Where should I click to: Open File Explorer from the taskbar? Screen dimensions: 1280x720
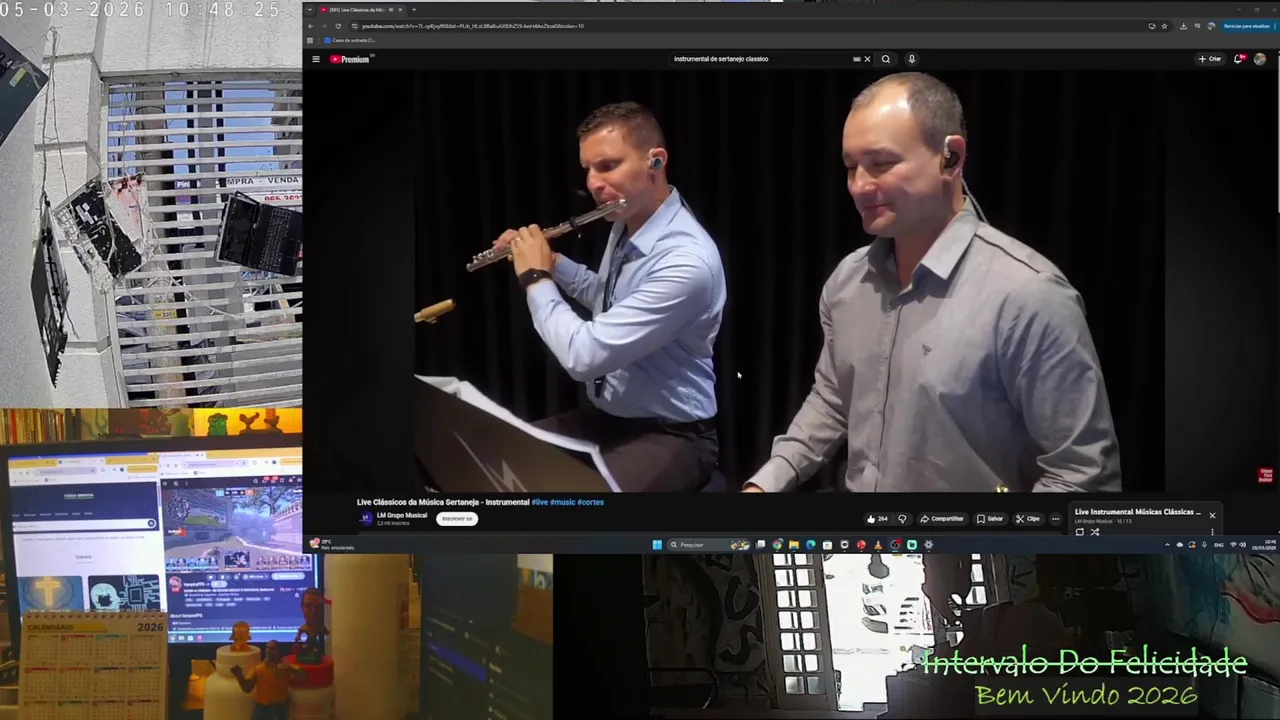794,545
